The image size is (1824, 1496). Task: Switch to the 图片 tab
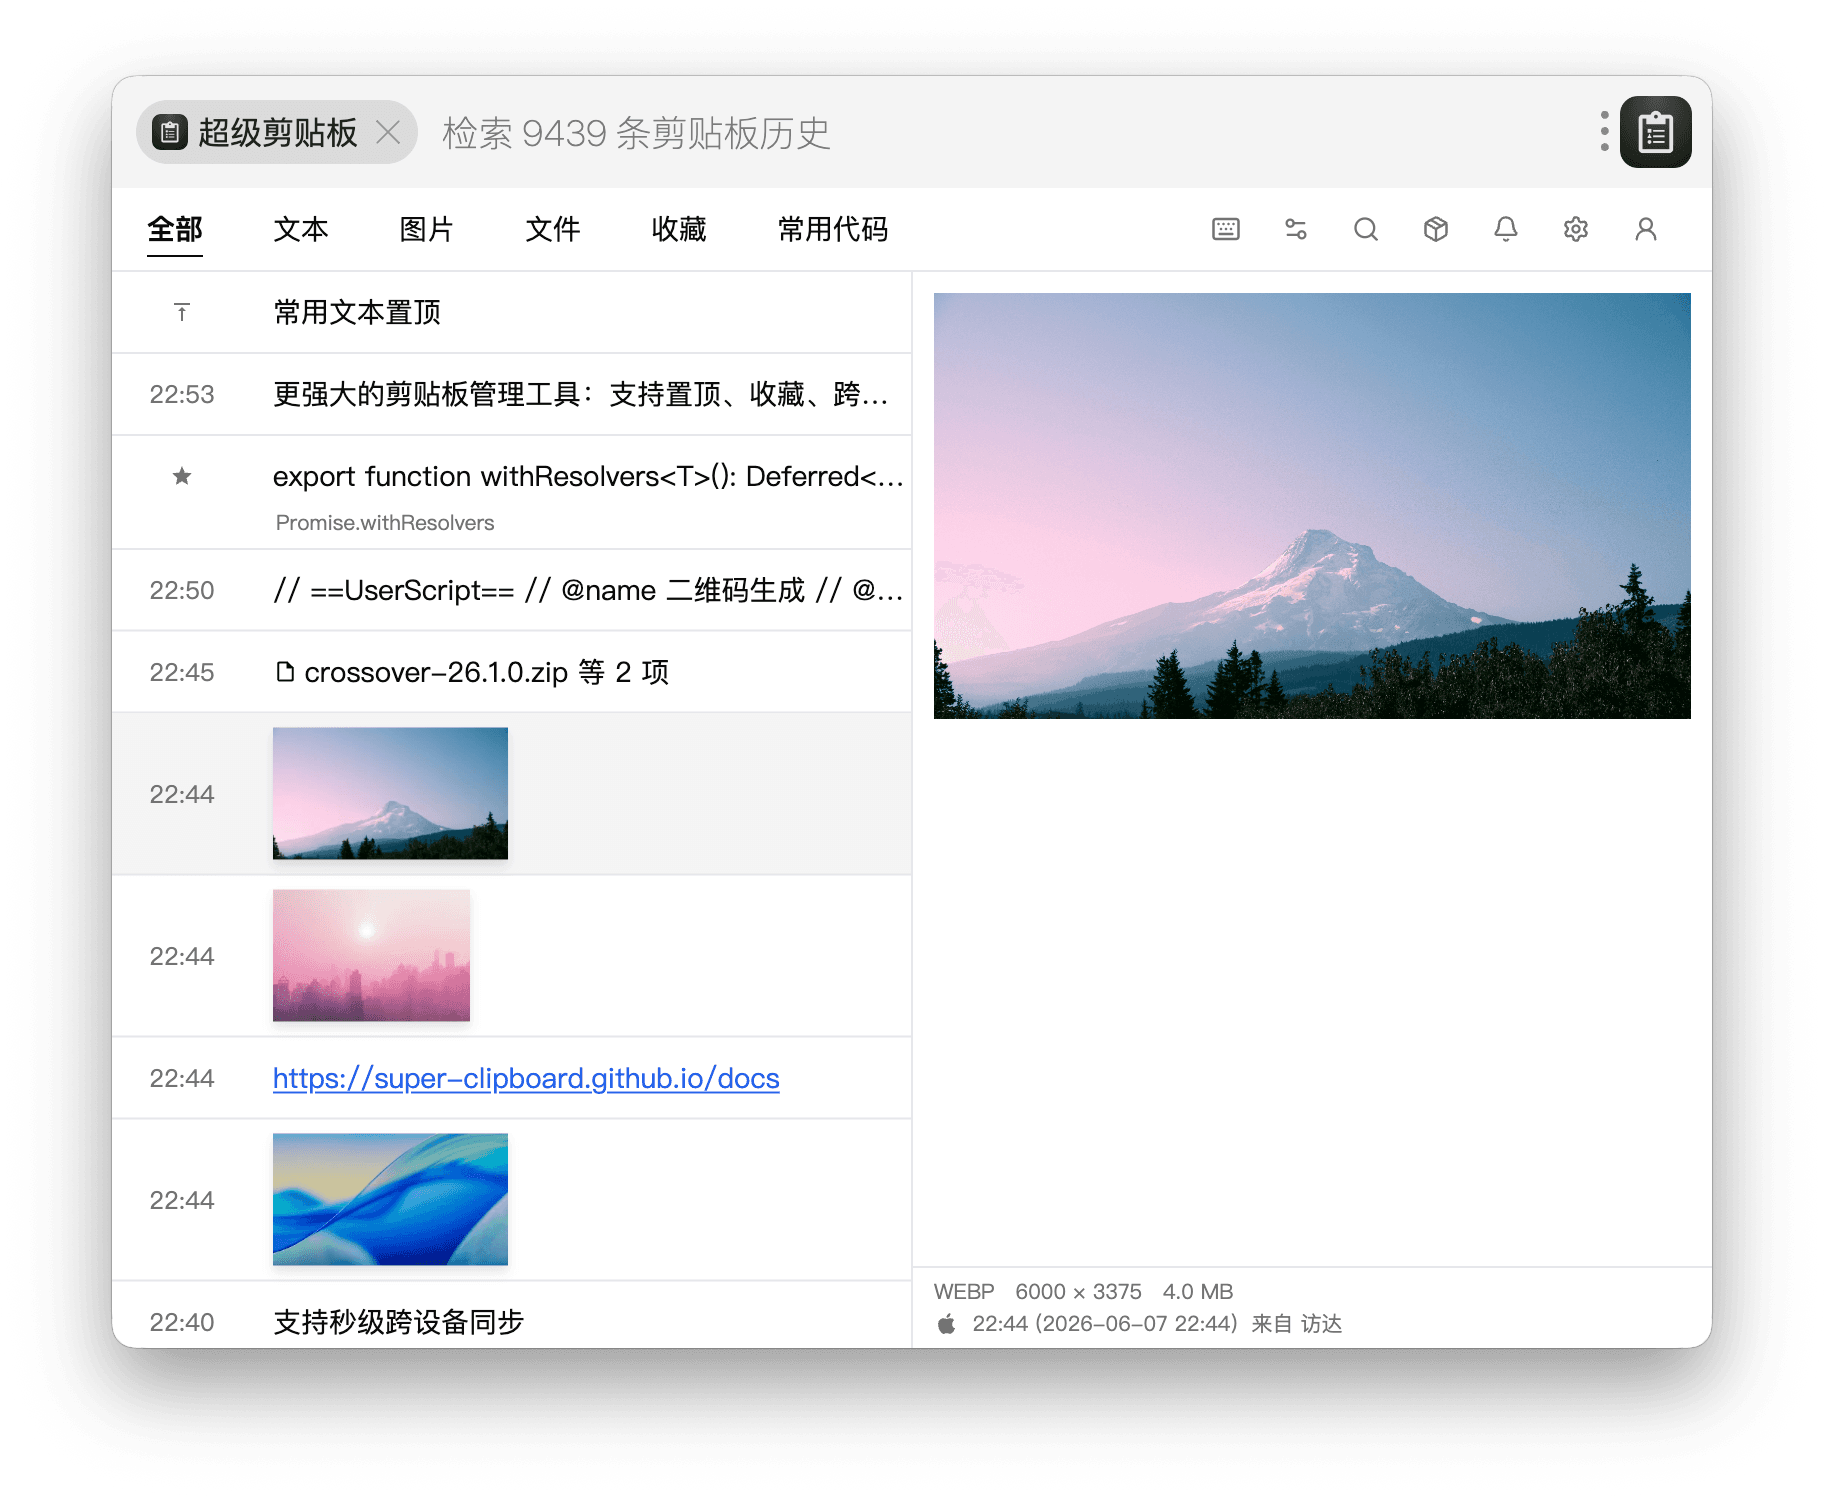[x=426, y=229]
